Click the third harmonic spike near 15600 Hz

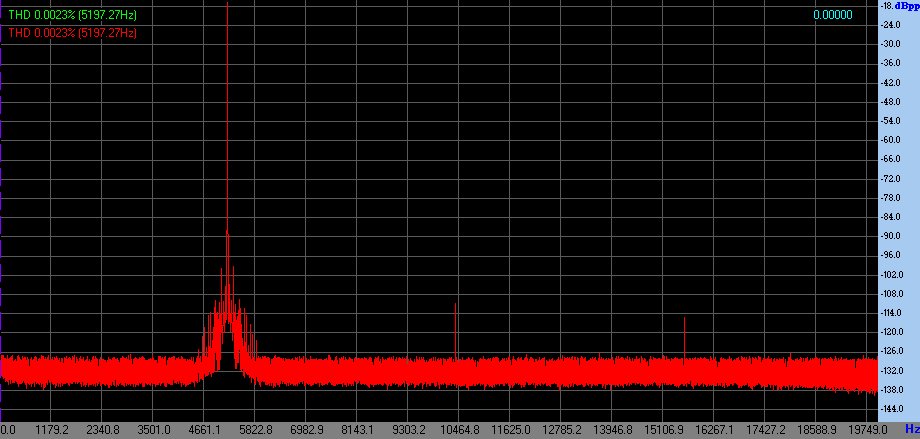684,336
